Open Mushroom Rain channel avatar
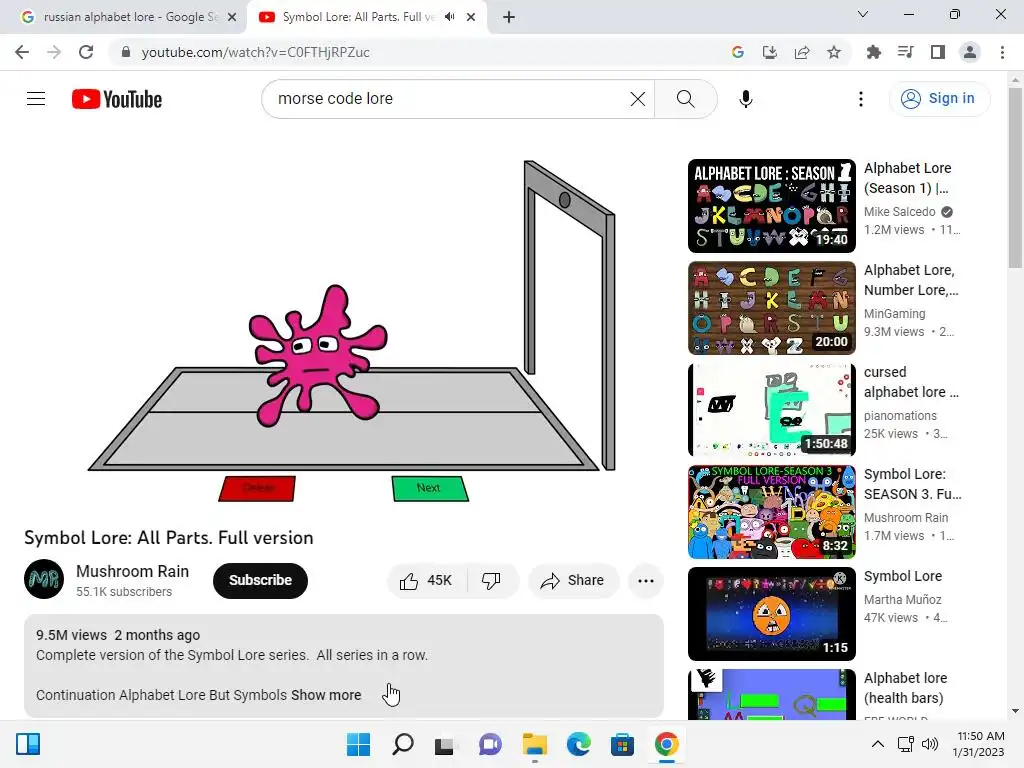The image size is (1024, 768). [44, 579]
